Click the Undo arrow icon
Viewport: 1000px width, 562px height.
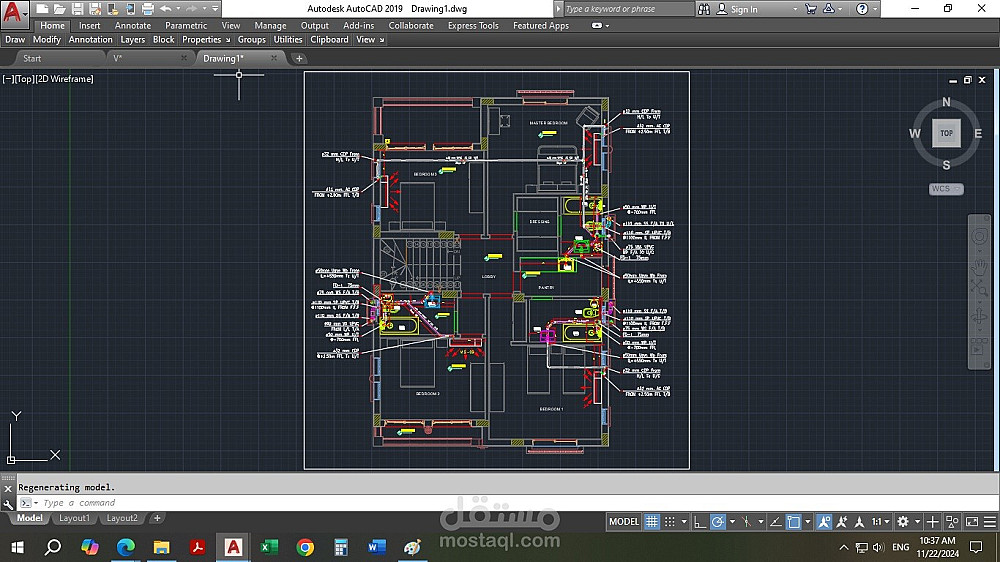pyautogui.click(x=165, y=8)
